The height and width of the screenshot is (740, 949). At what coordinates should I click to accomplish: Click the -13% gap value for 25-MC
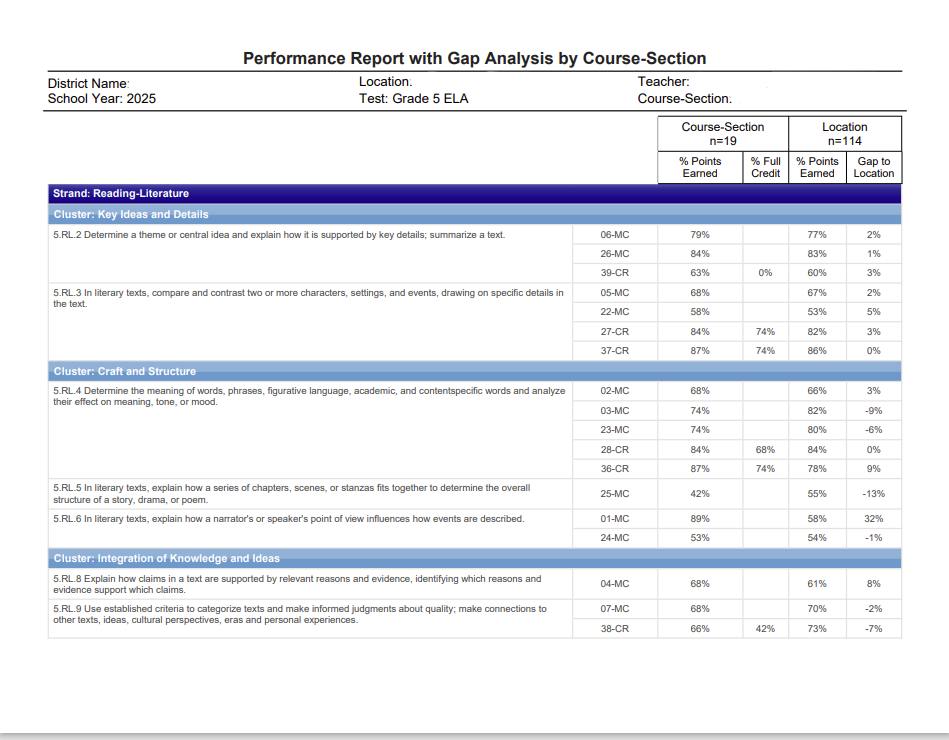[873, 494]
